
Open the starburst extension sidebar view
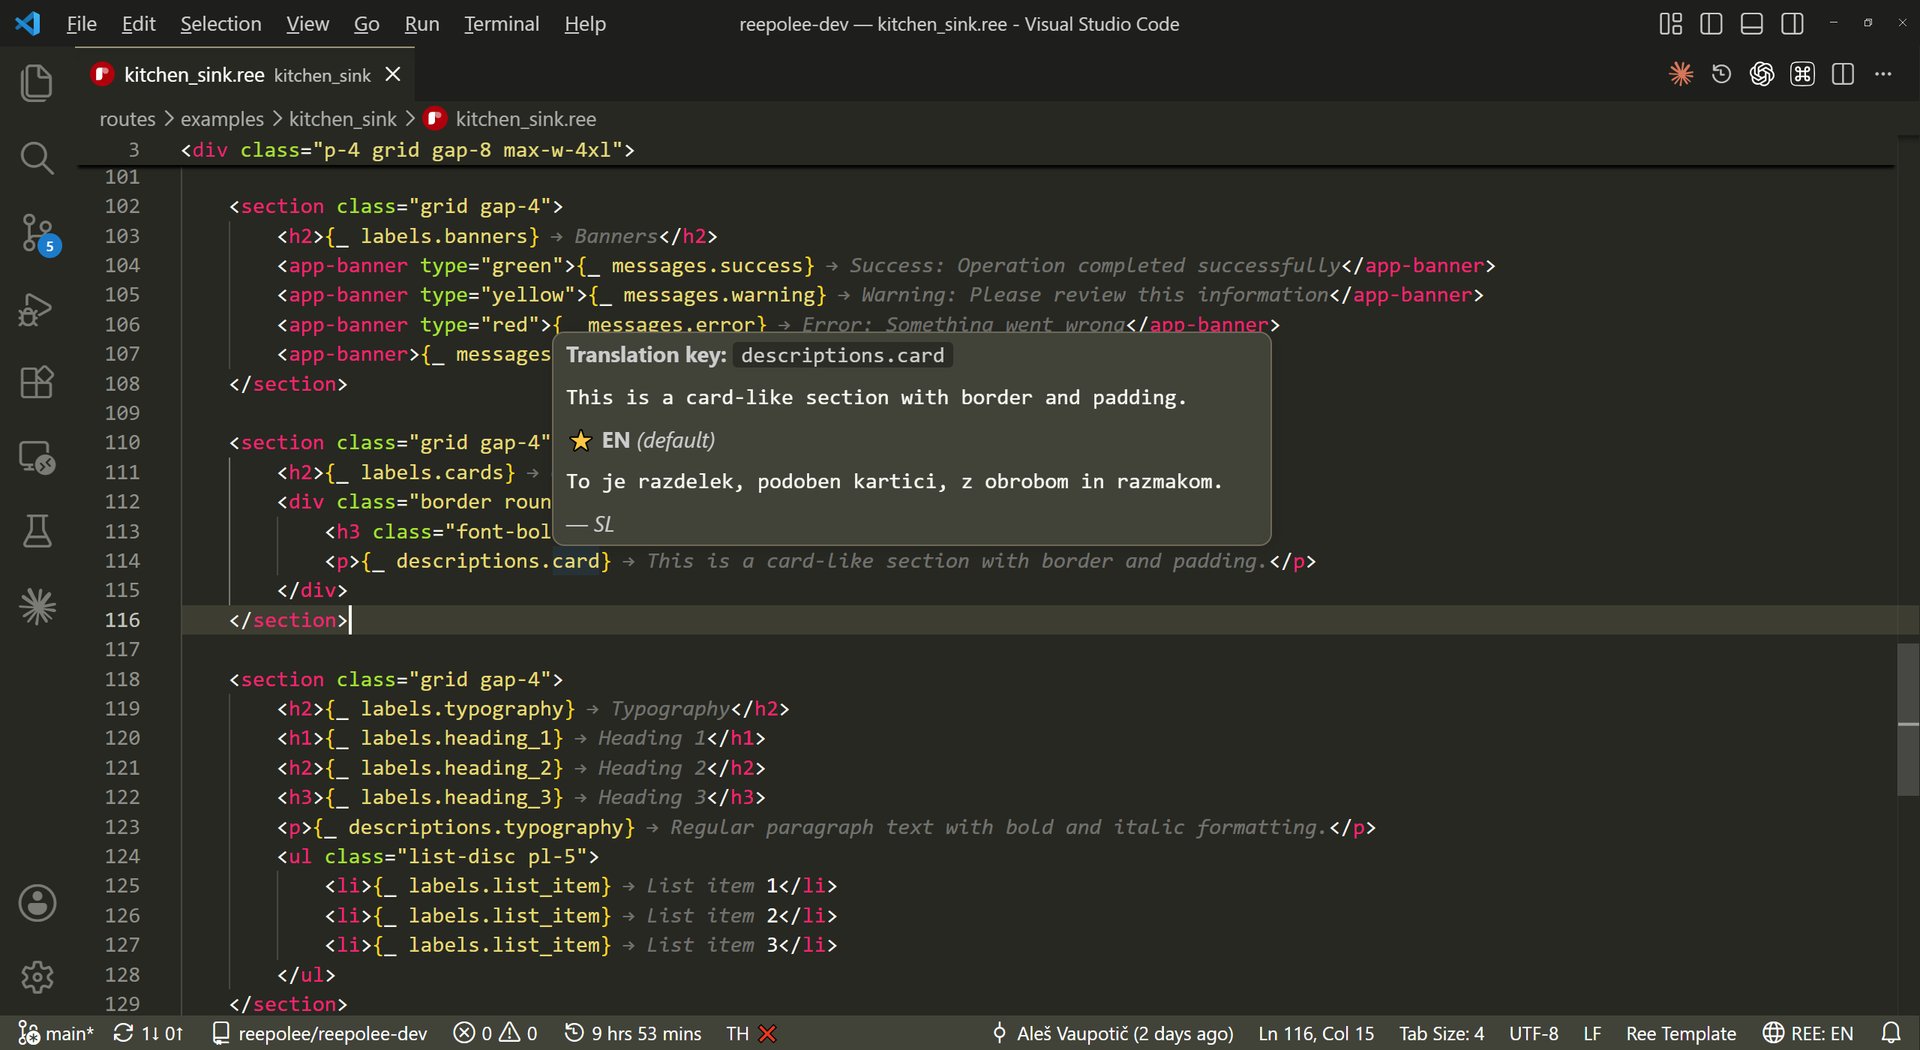(37, 606)
